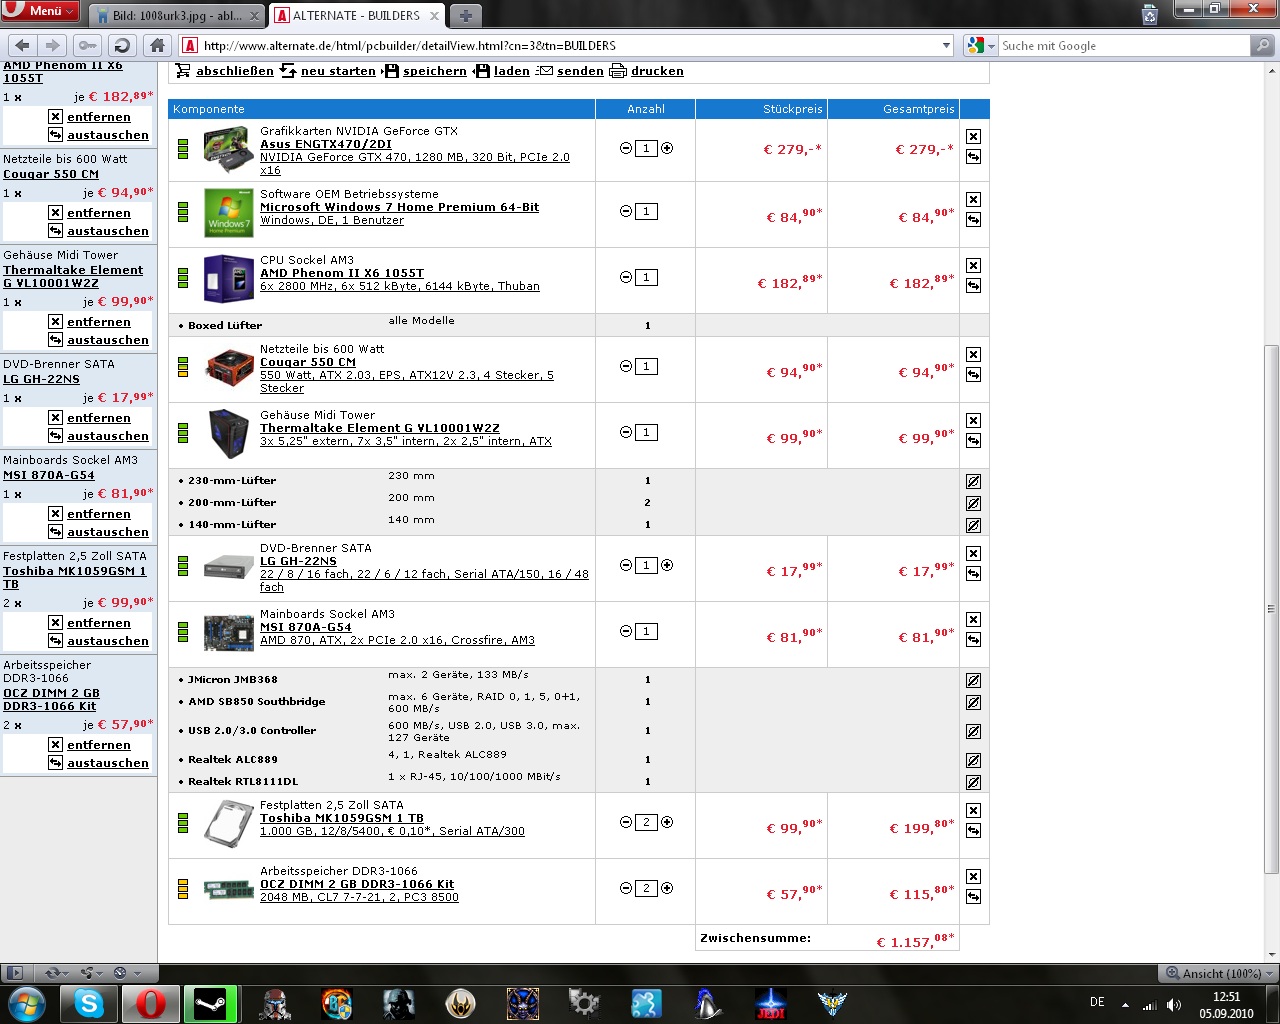The width and height of the screenshot is (1280, 1024).
Task: Decrease quantity of OCZ DIMM 2 GB Kit
Action: [626, 888]
